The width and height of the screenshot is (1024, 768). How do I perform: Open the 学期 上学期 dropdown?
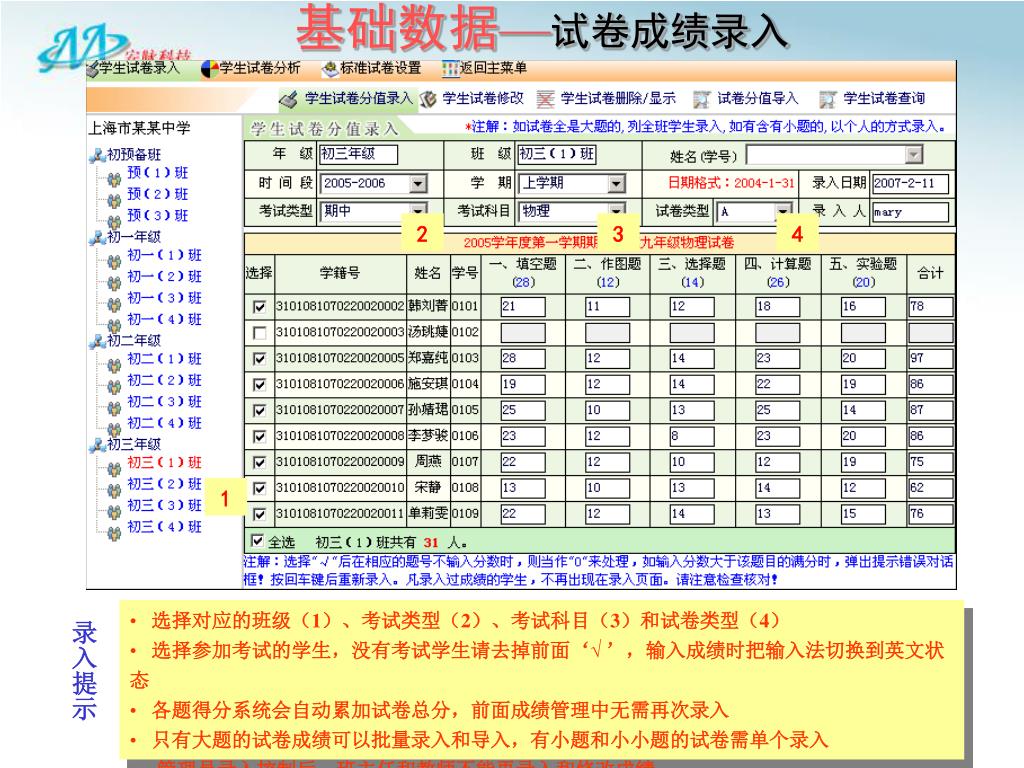click(x=616, y=184)
